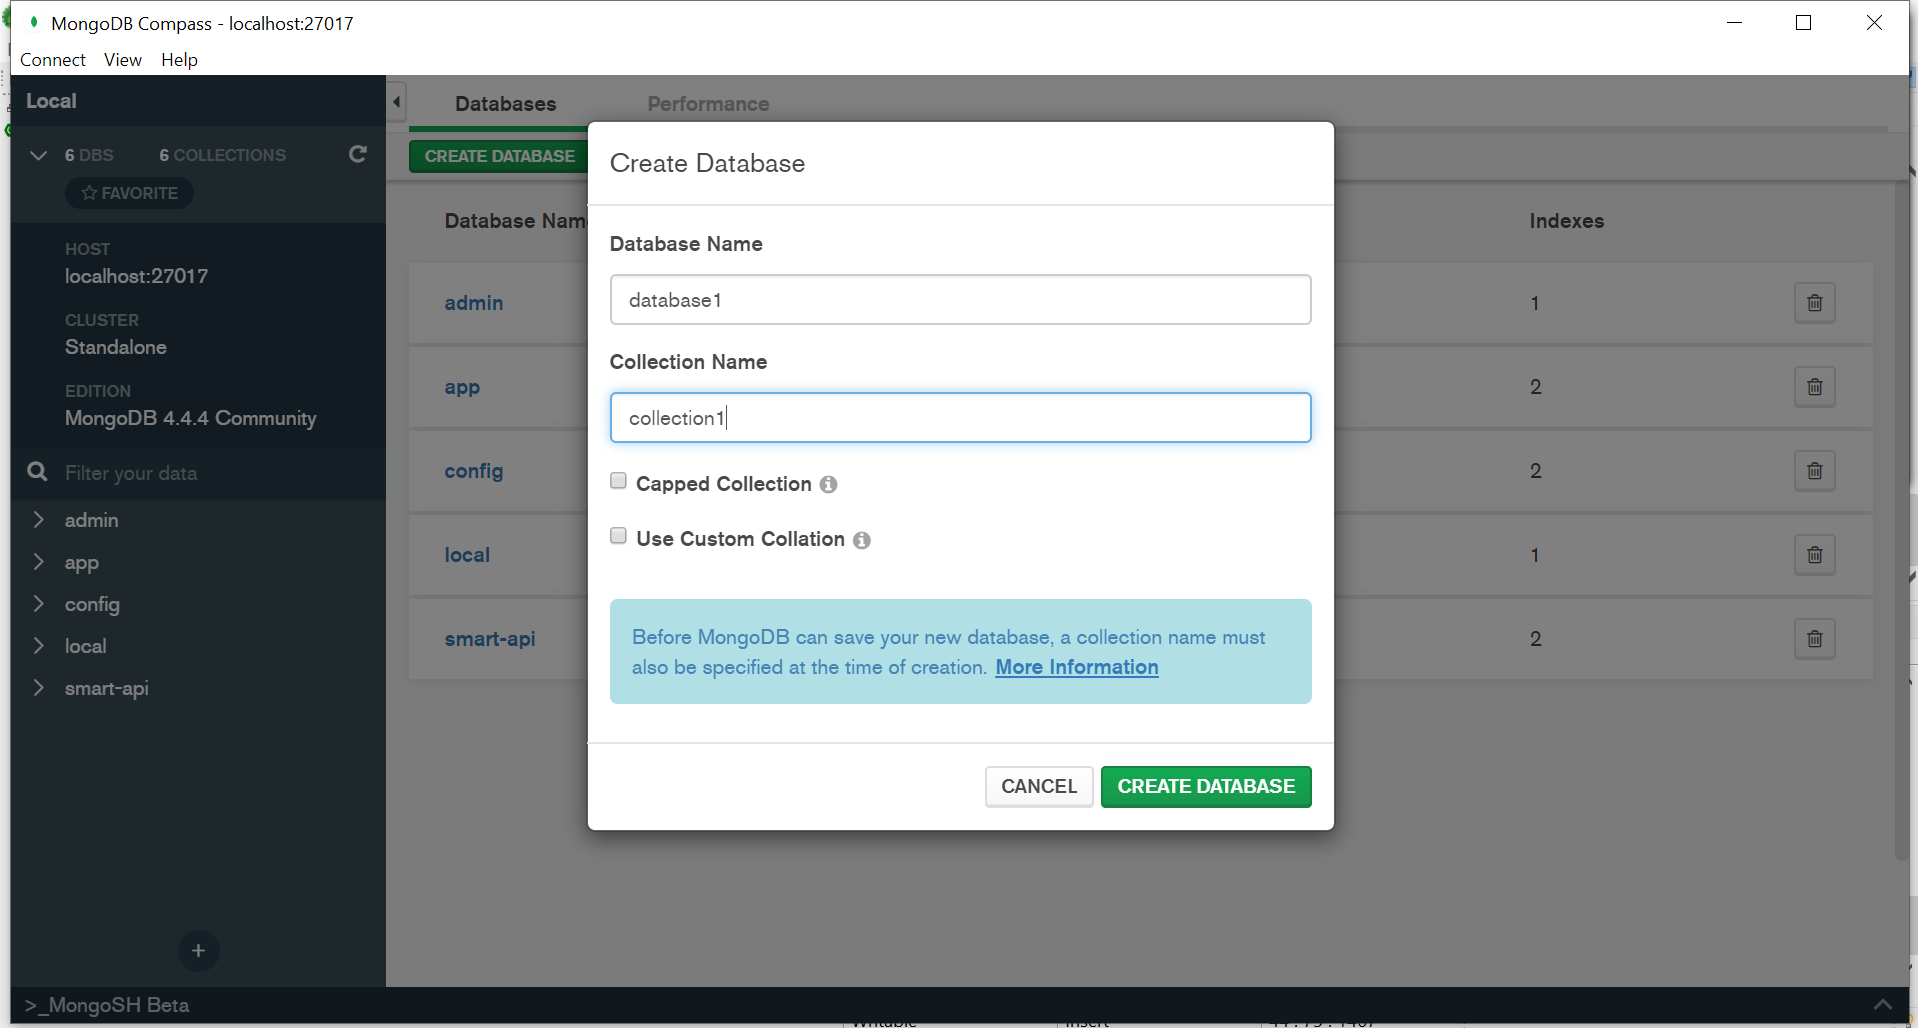Select the app item in sidebar tree
This screenshot has height=1028, width=1918.
[82, 562]
